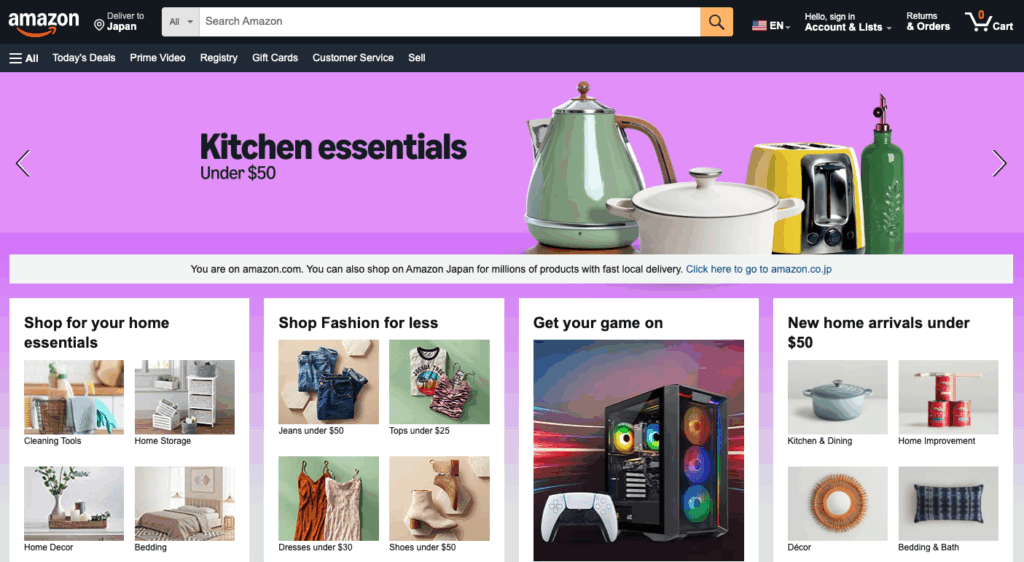Open the shopping cart icon
Viewport: 1024px width, 562px height.
pyautogui.click(x=989, y=22)
